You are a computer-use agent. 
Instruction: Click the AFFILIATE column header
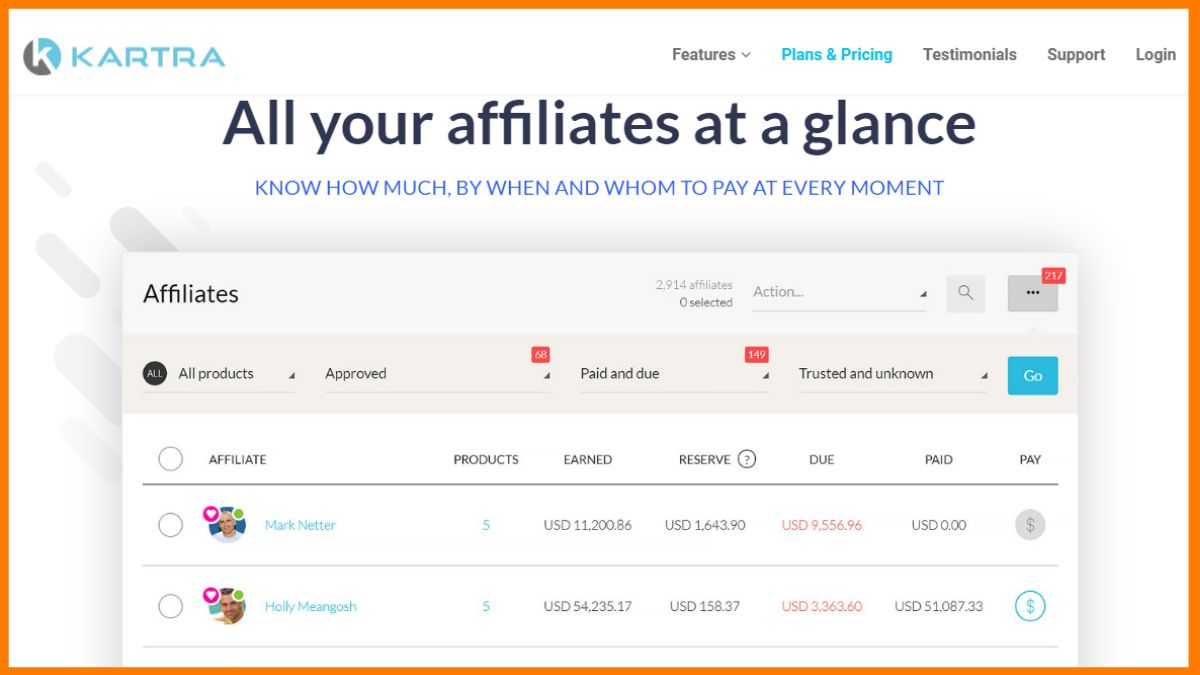coord(238,460)
